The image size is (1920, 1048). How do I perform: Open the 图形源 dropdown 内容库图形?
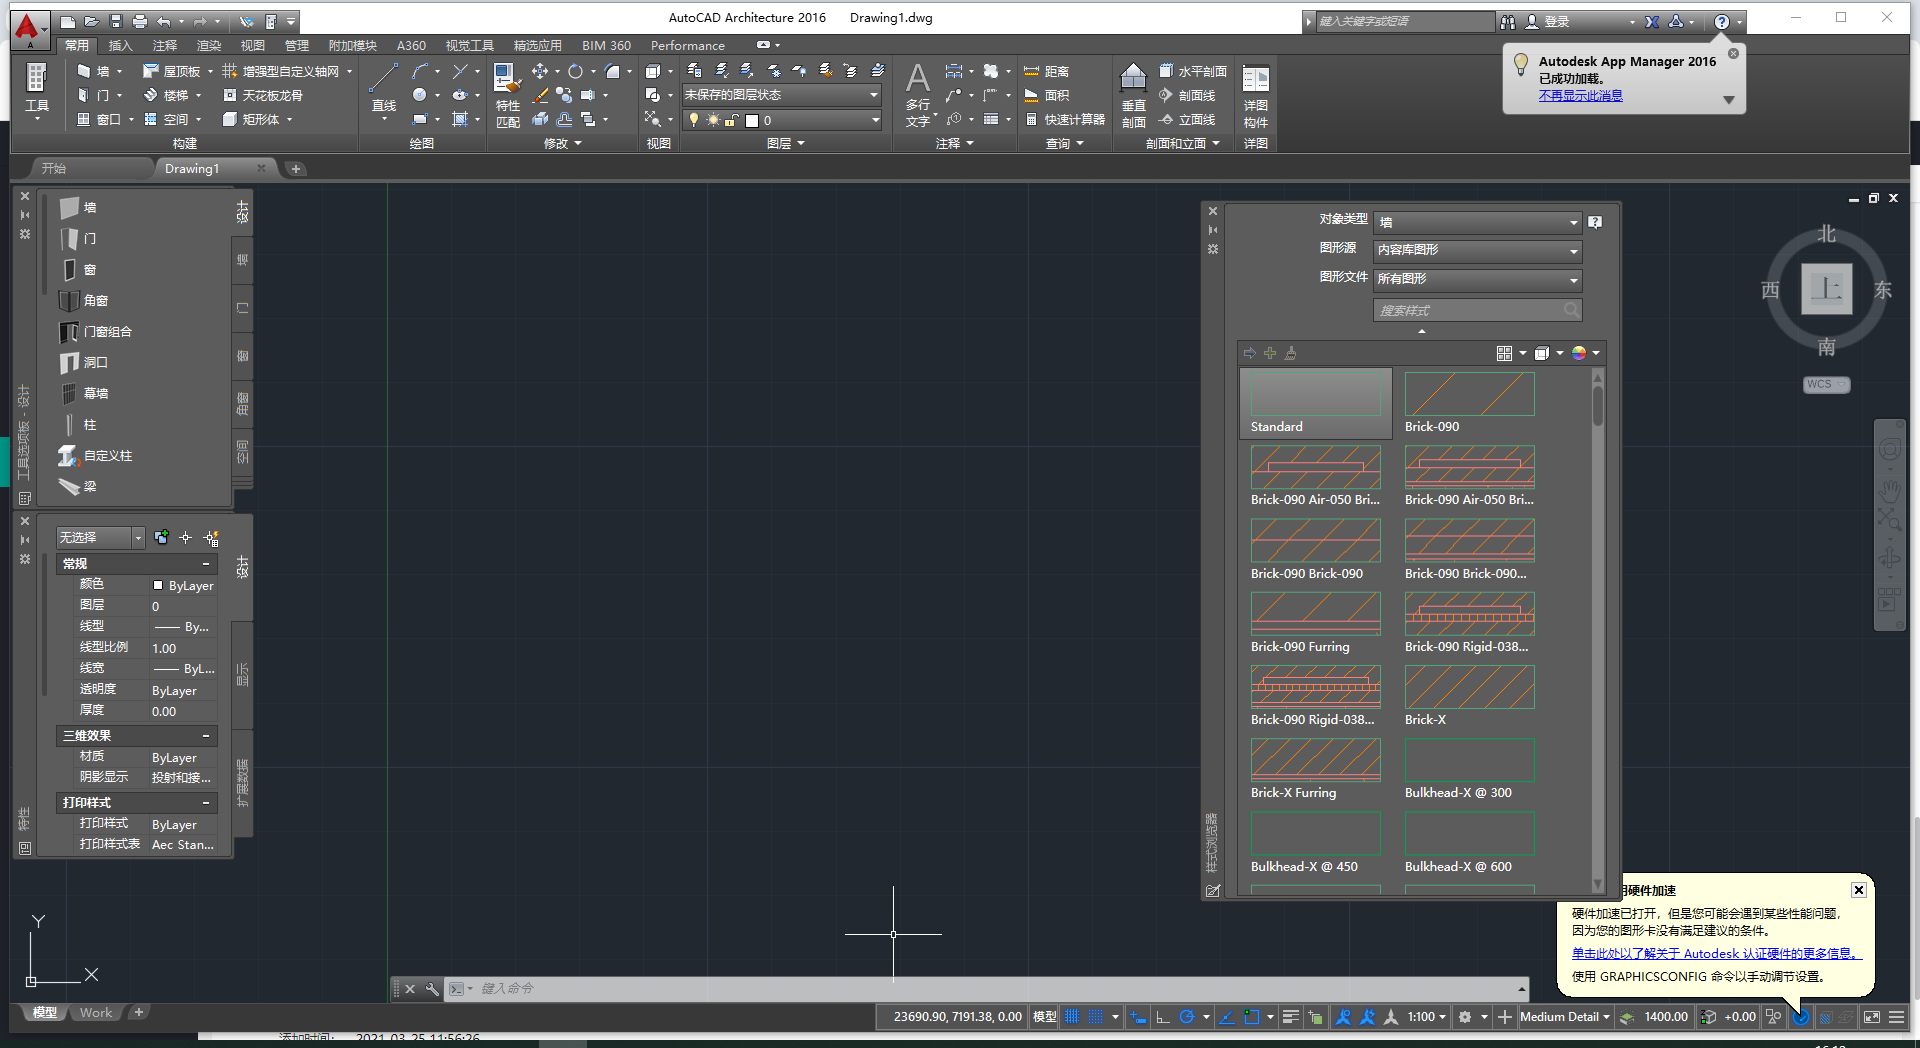coord(1478,250)
